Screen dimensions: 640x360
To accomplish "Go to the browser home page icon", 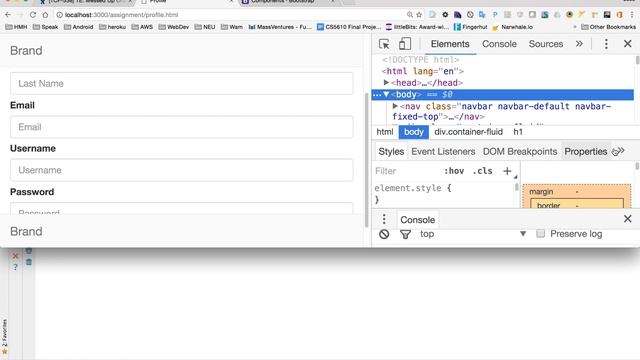I will [x=45, y=15].
